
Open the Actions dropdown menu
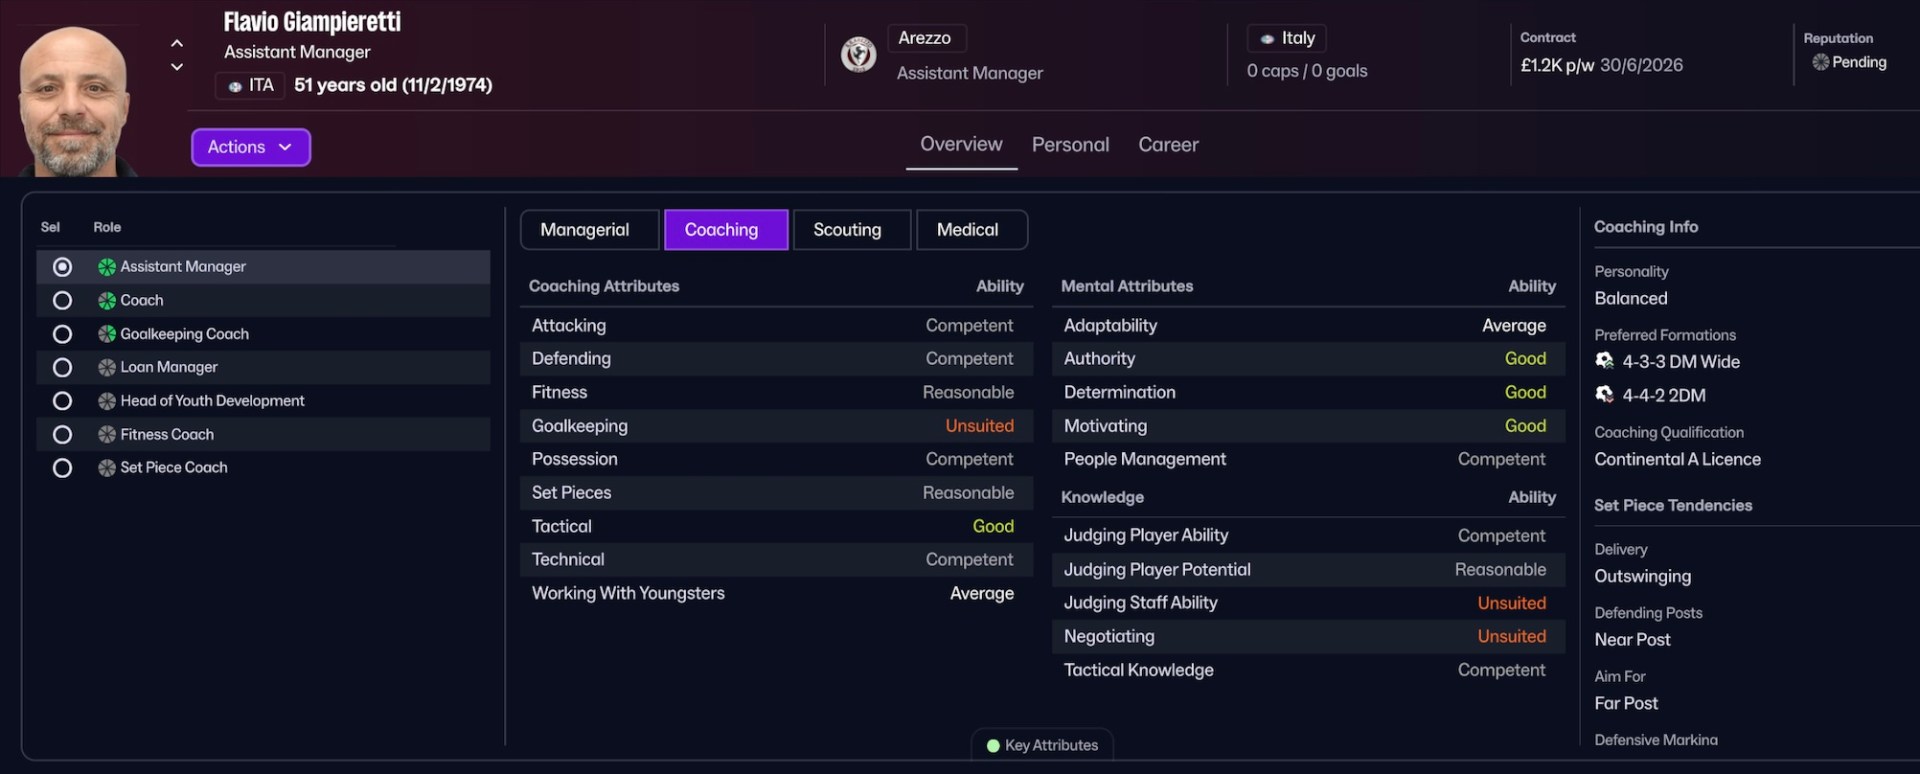coord(250,147)
